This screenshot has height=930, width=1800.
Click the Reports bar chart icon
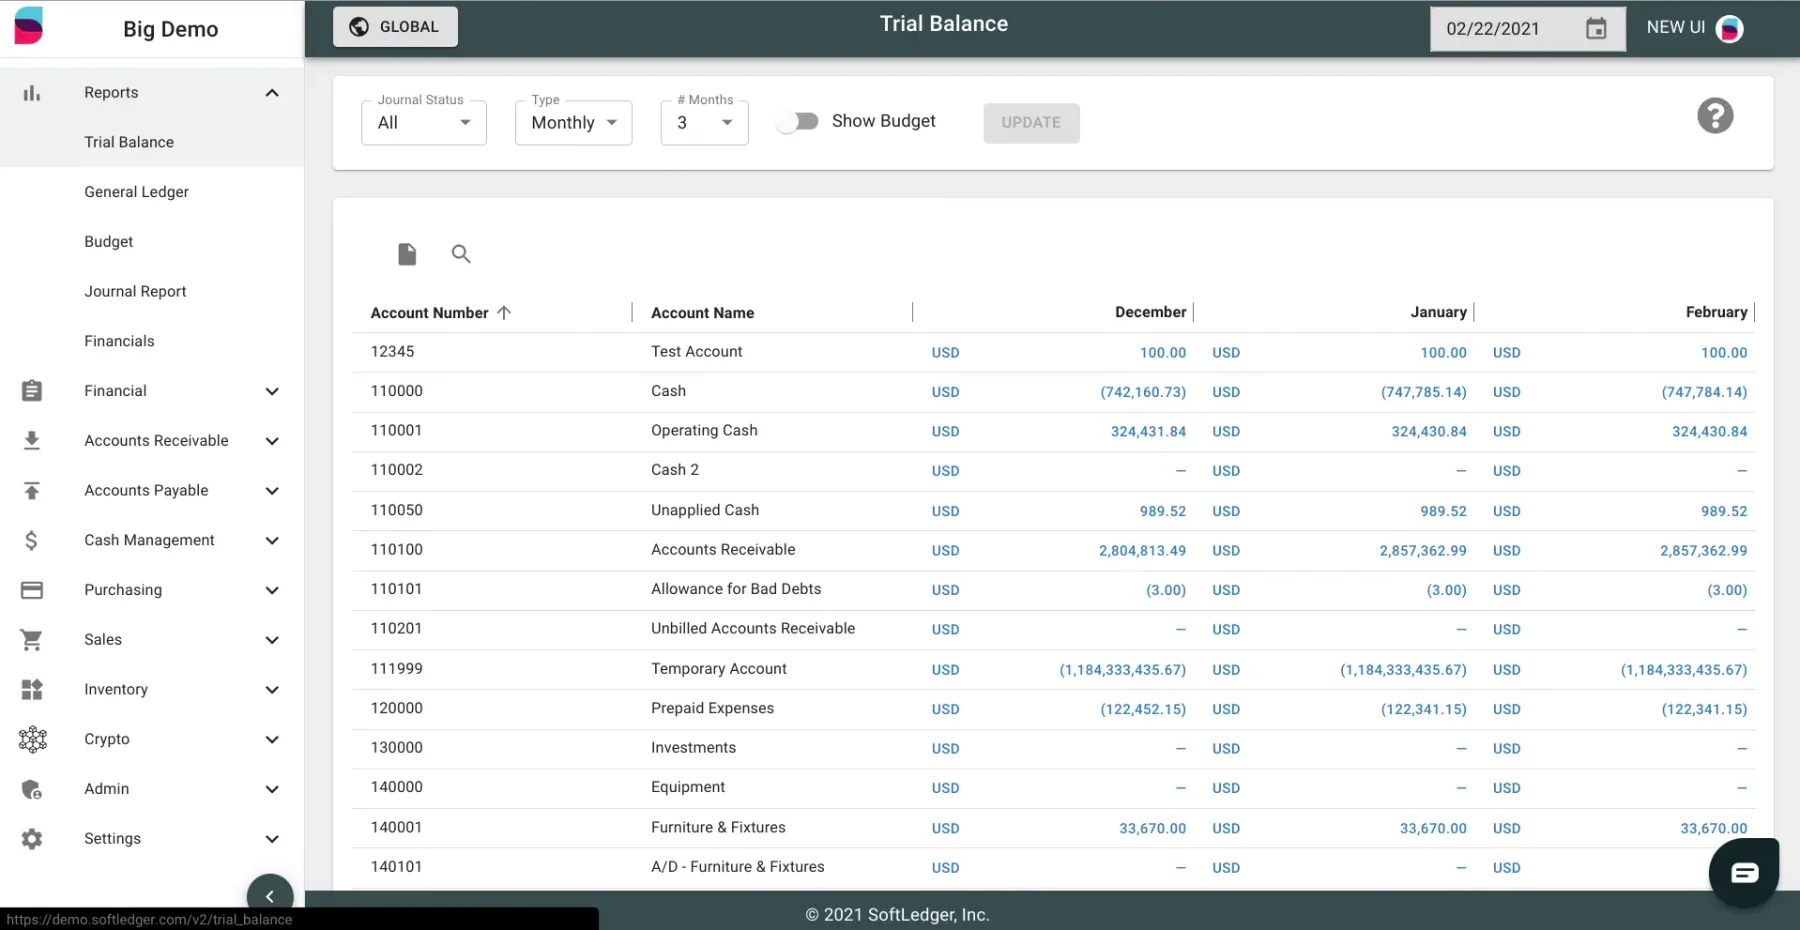(32, 93)
